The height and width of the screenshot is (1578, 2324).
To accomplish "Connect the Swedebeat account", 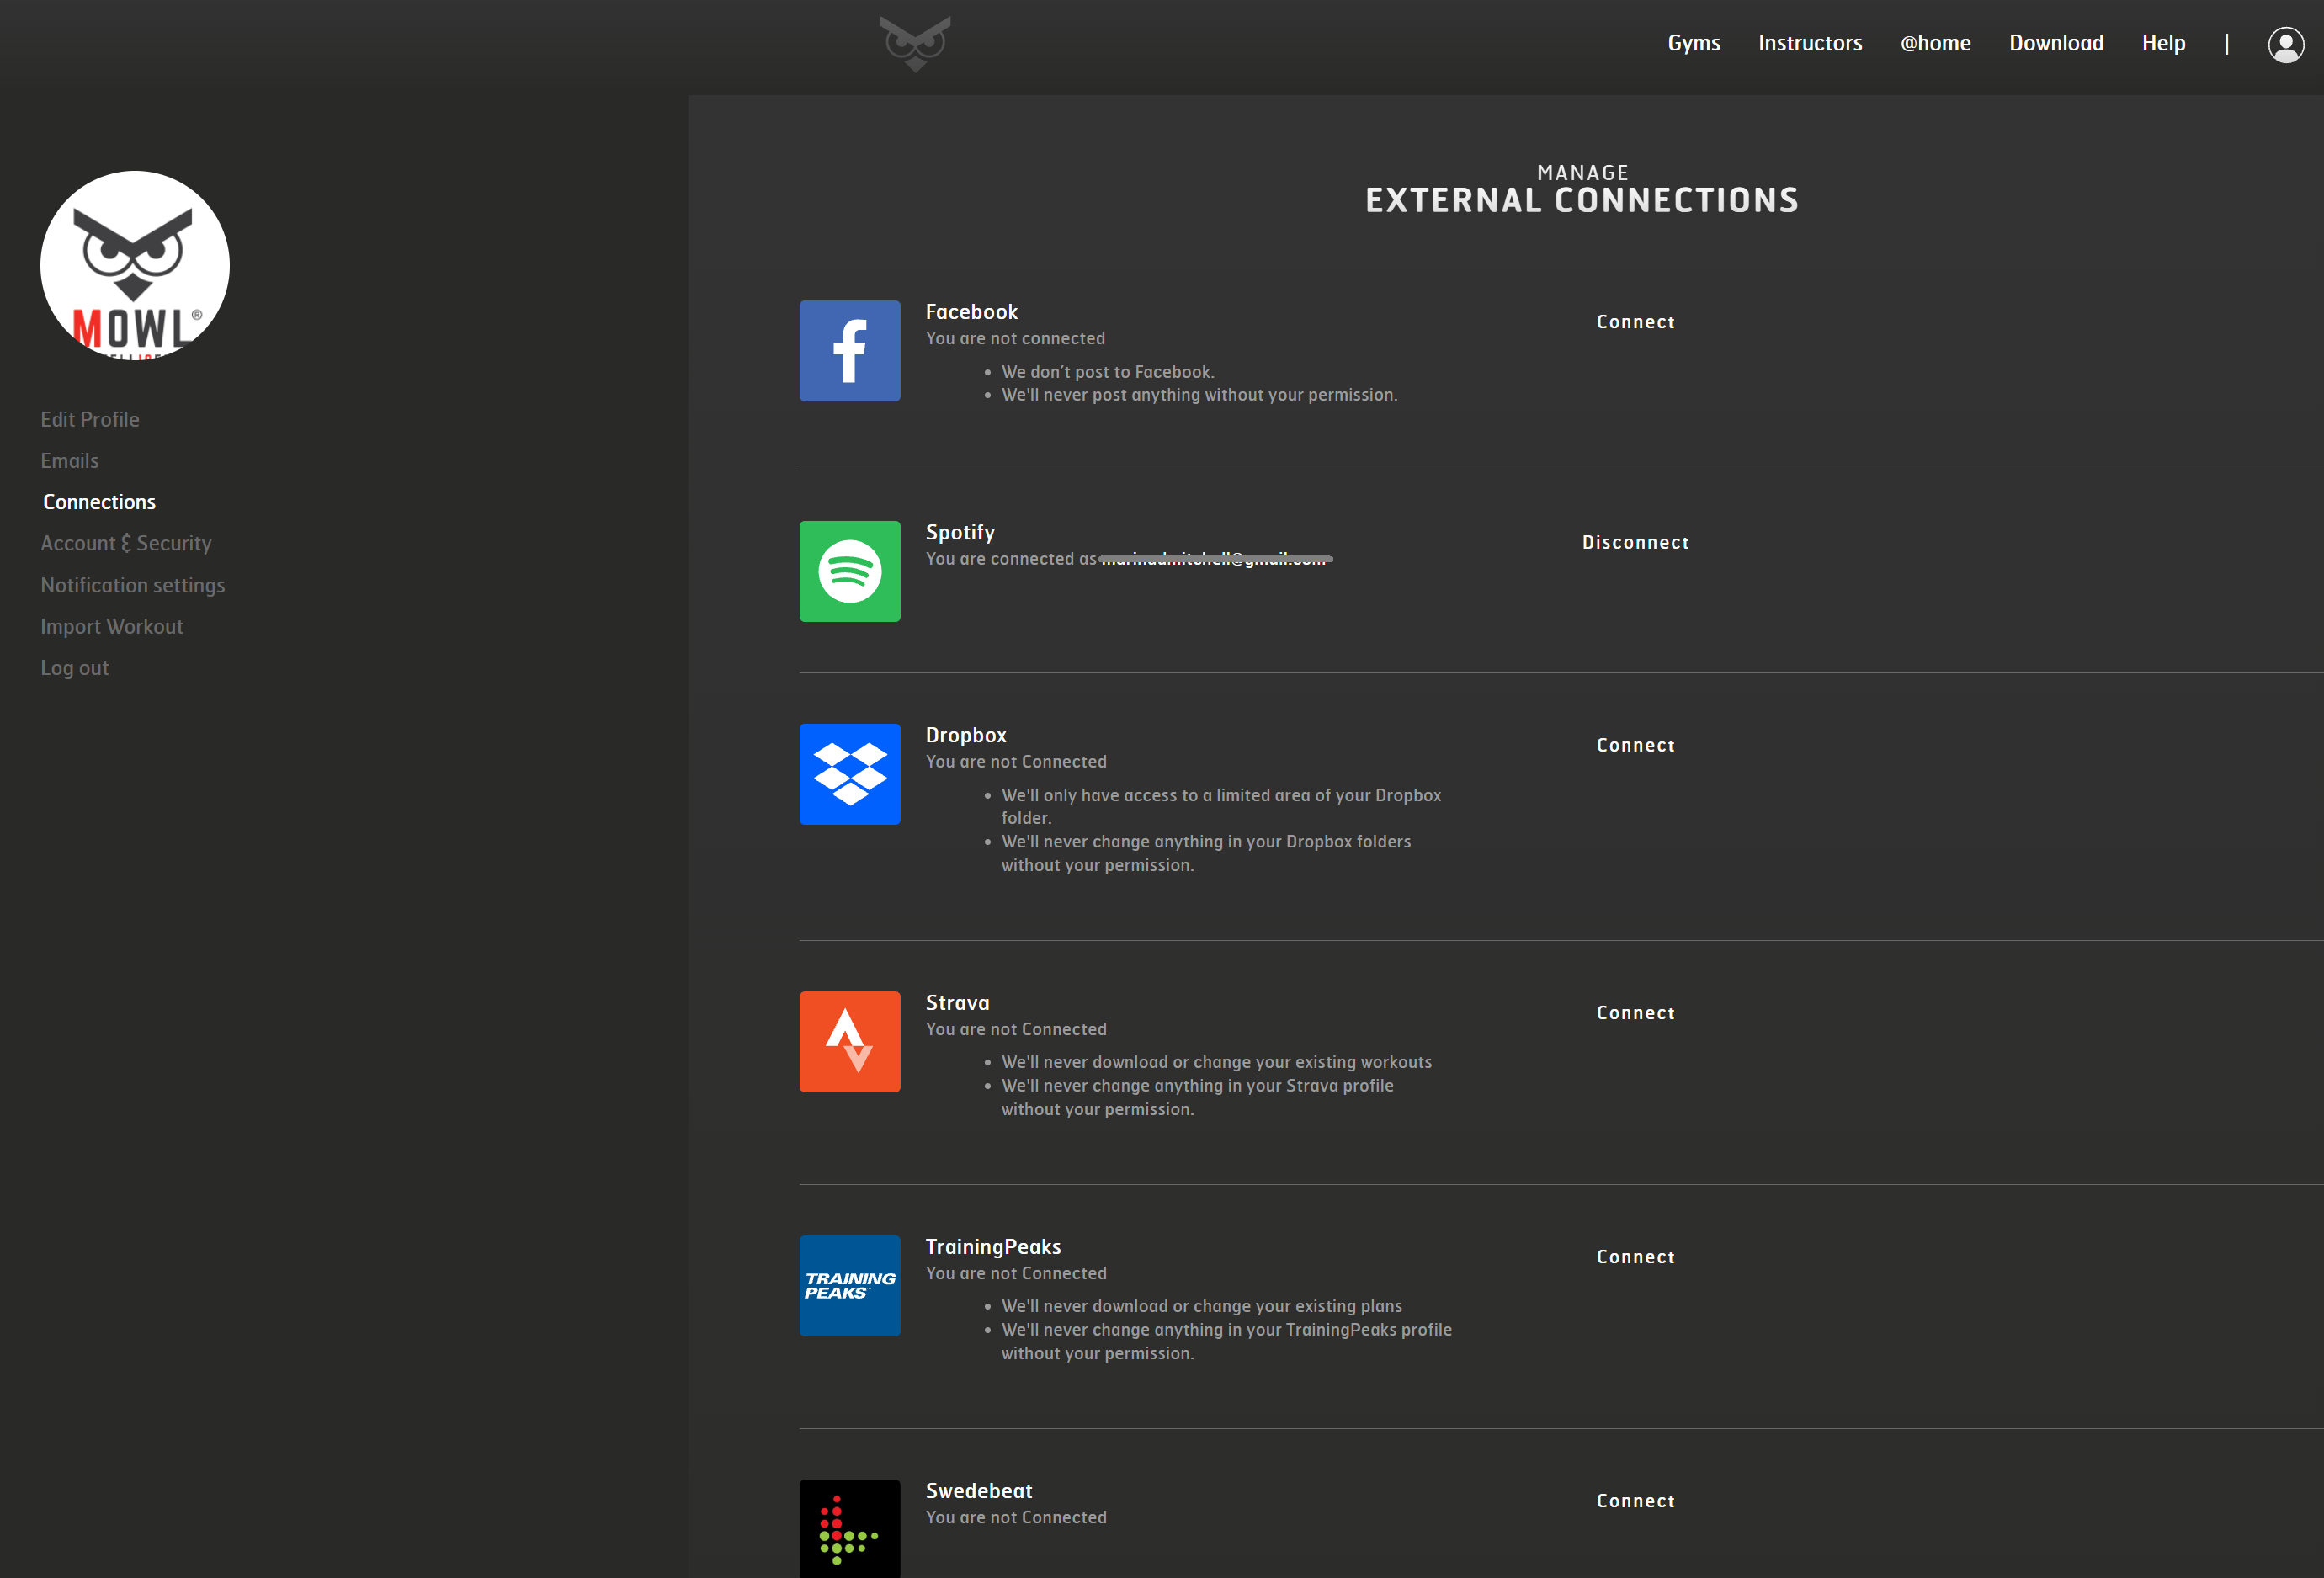I will pyautogui.click(x=1635, y=1501).
